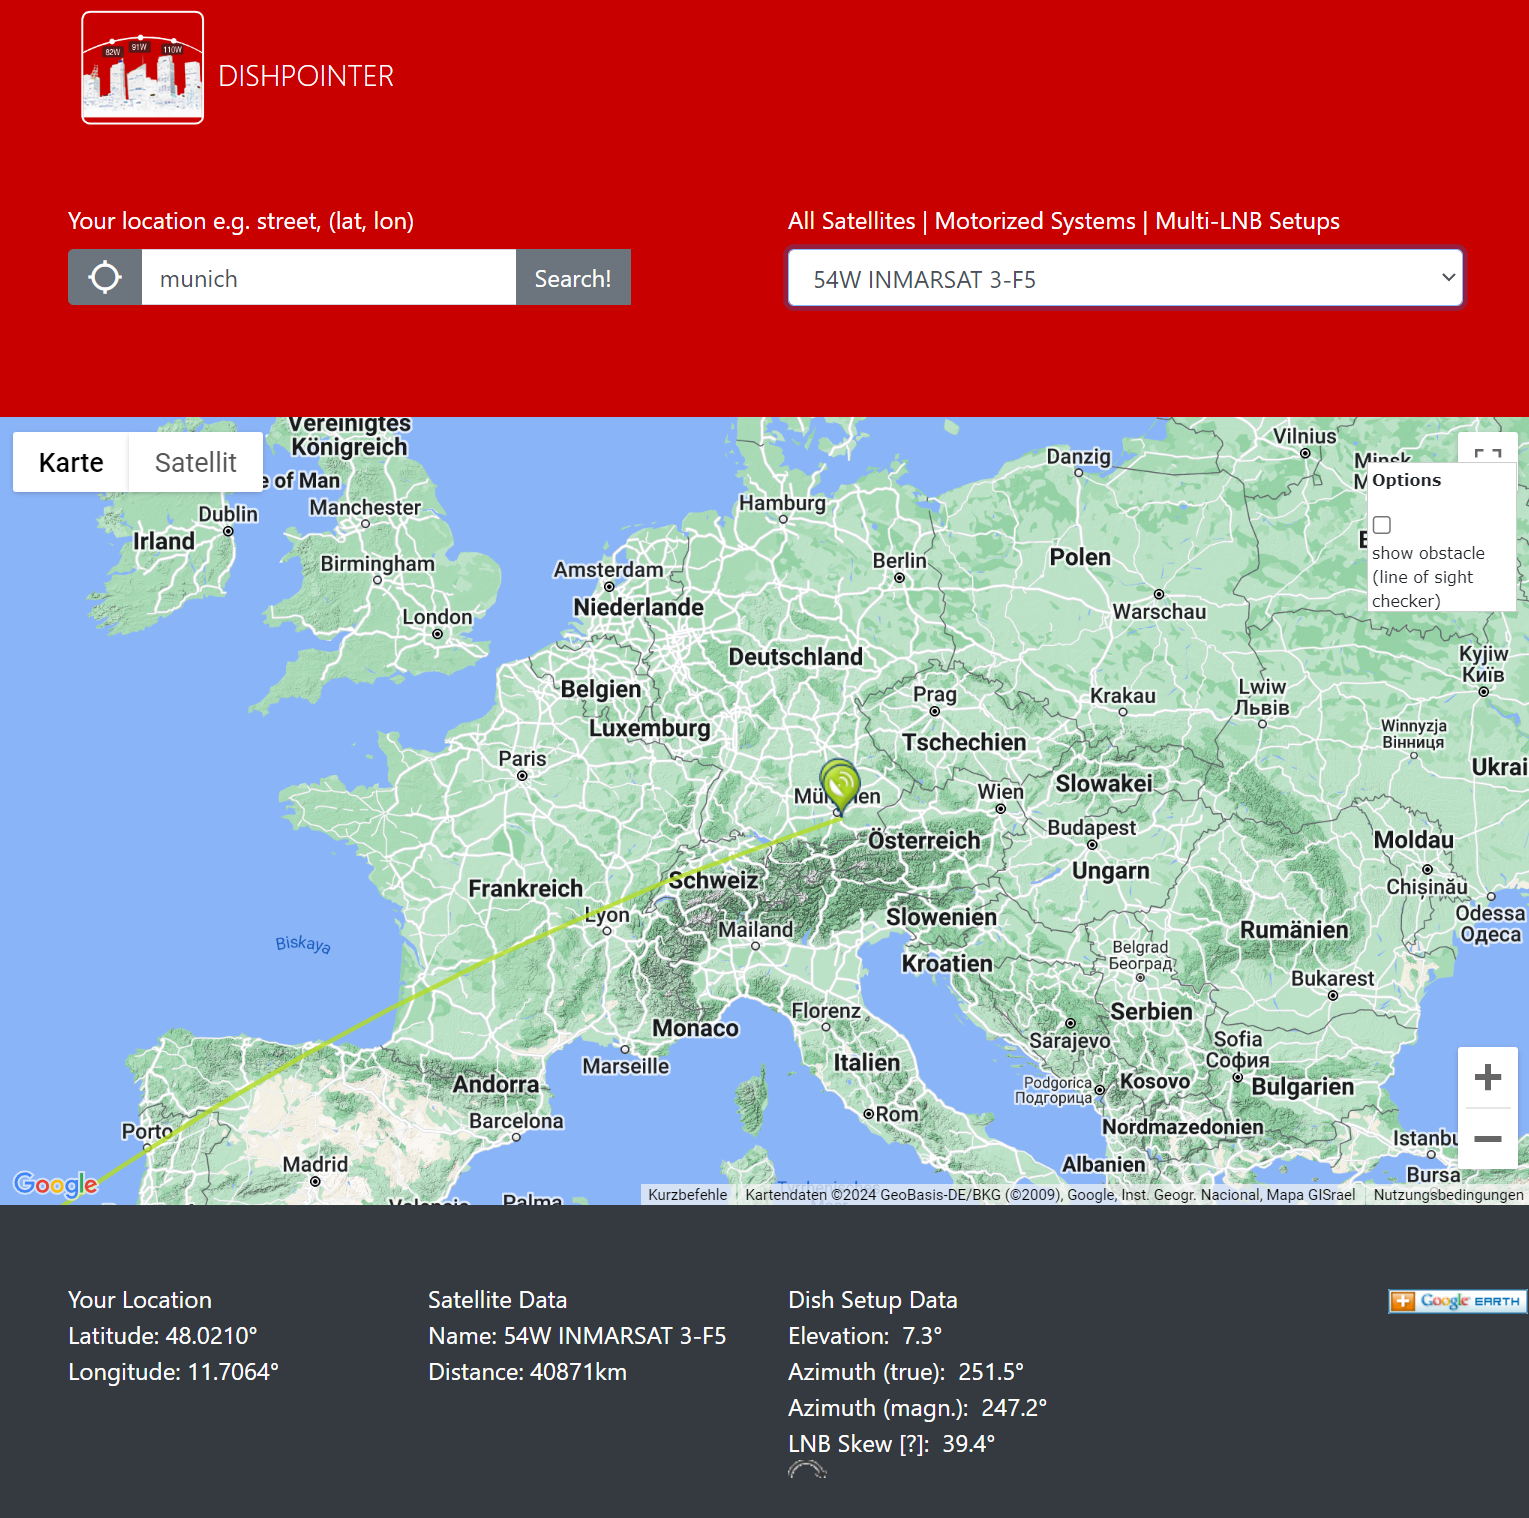Click the location input field
This screenshot has height=1518, width=1529.
pyautogui.click(x=328, y=278)
